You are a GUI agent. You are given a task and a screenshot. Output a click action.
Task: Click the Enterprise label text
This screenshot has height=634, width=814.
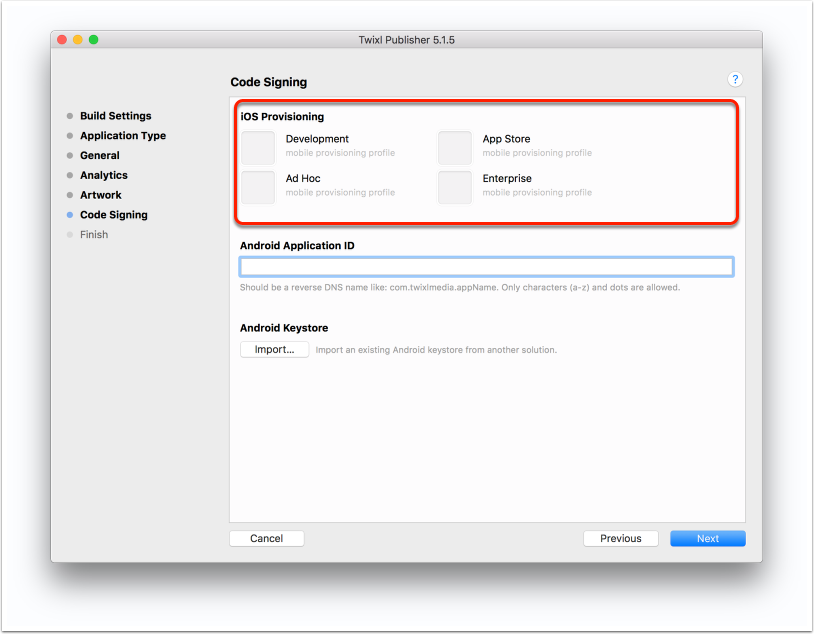pos(507,178)
